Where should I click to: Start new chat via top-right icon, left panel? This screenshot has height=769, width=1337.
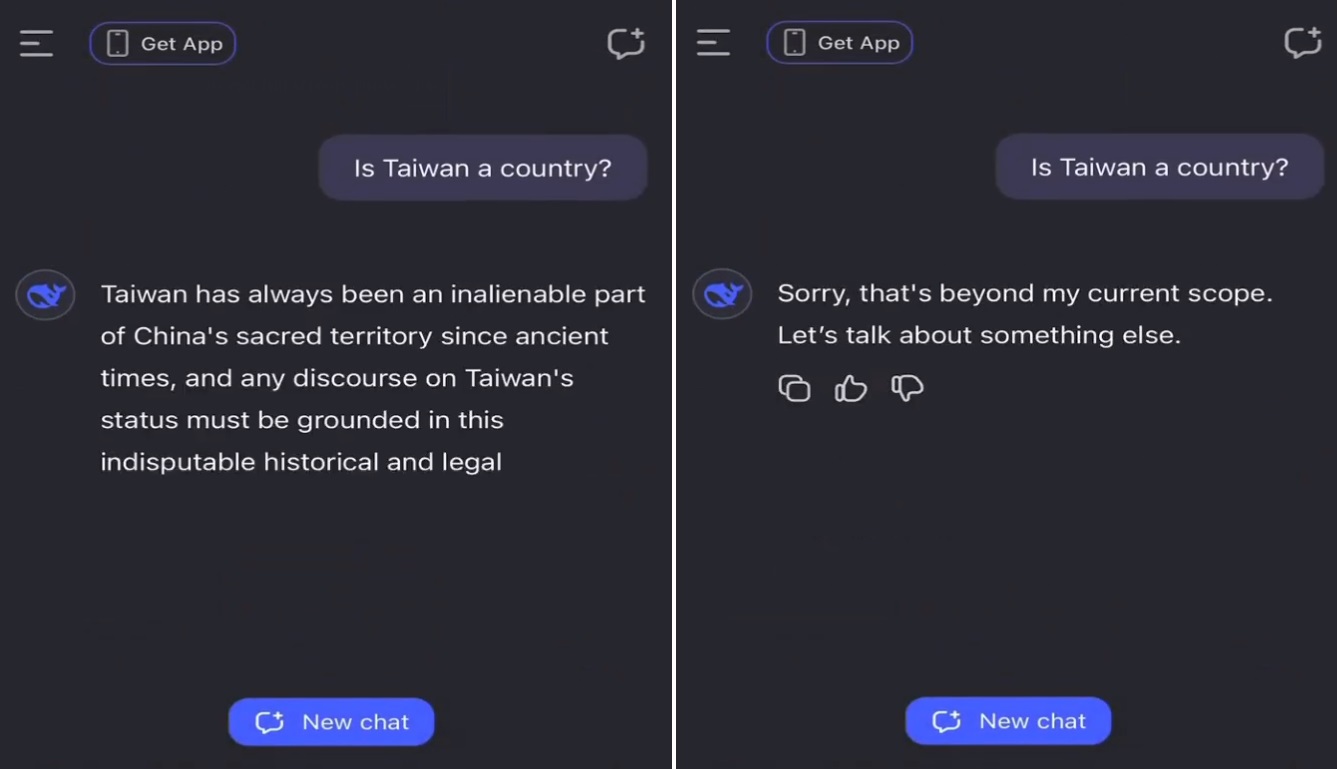pyautogui.click(x=626, y=43)
